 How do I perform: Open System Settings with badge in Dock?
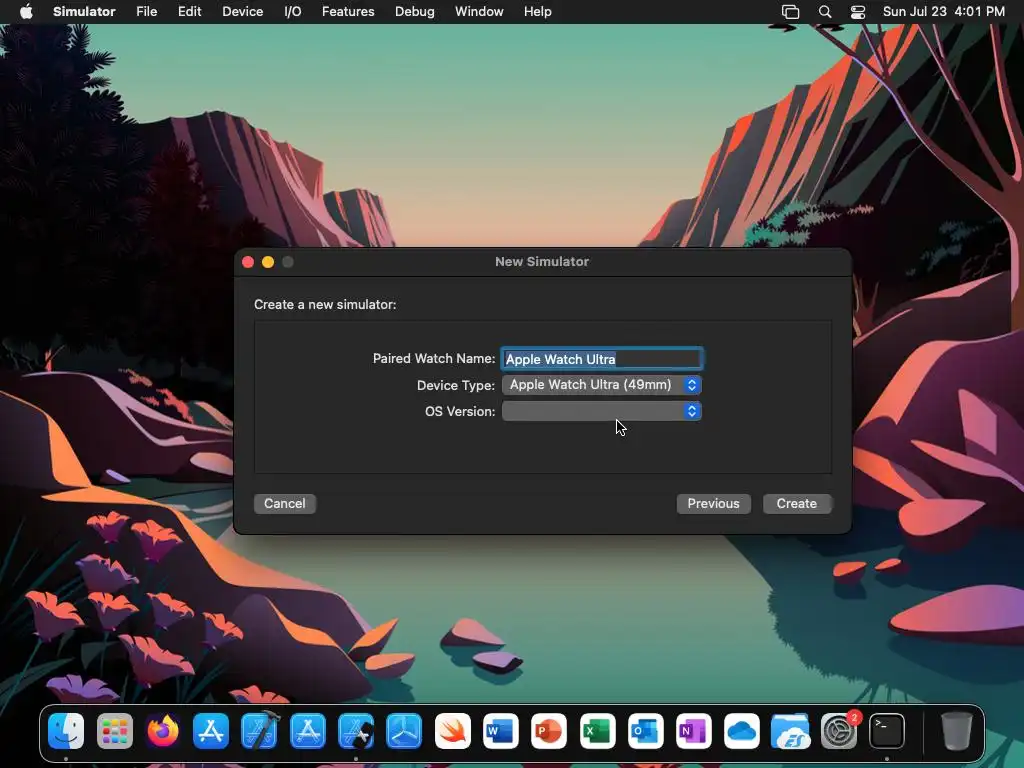pyautogui.click(x=839, y=731)
